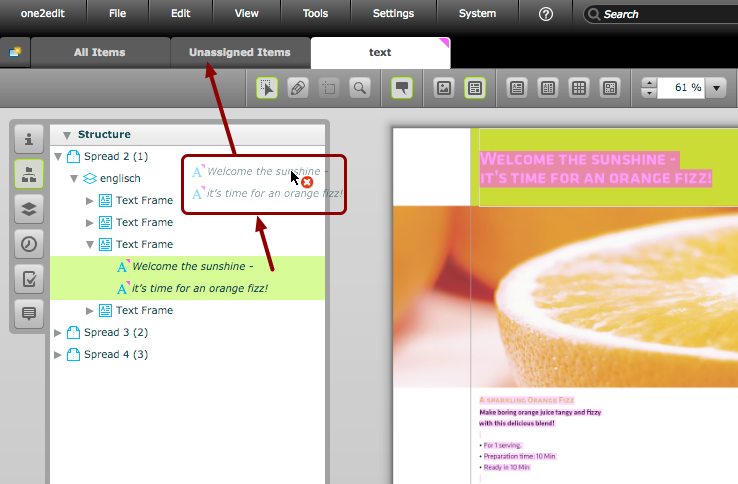This screenshot has width=738, height=484.
Task: Toggle text frames display button
Action: pyautogui.click(x=475, y=88)
